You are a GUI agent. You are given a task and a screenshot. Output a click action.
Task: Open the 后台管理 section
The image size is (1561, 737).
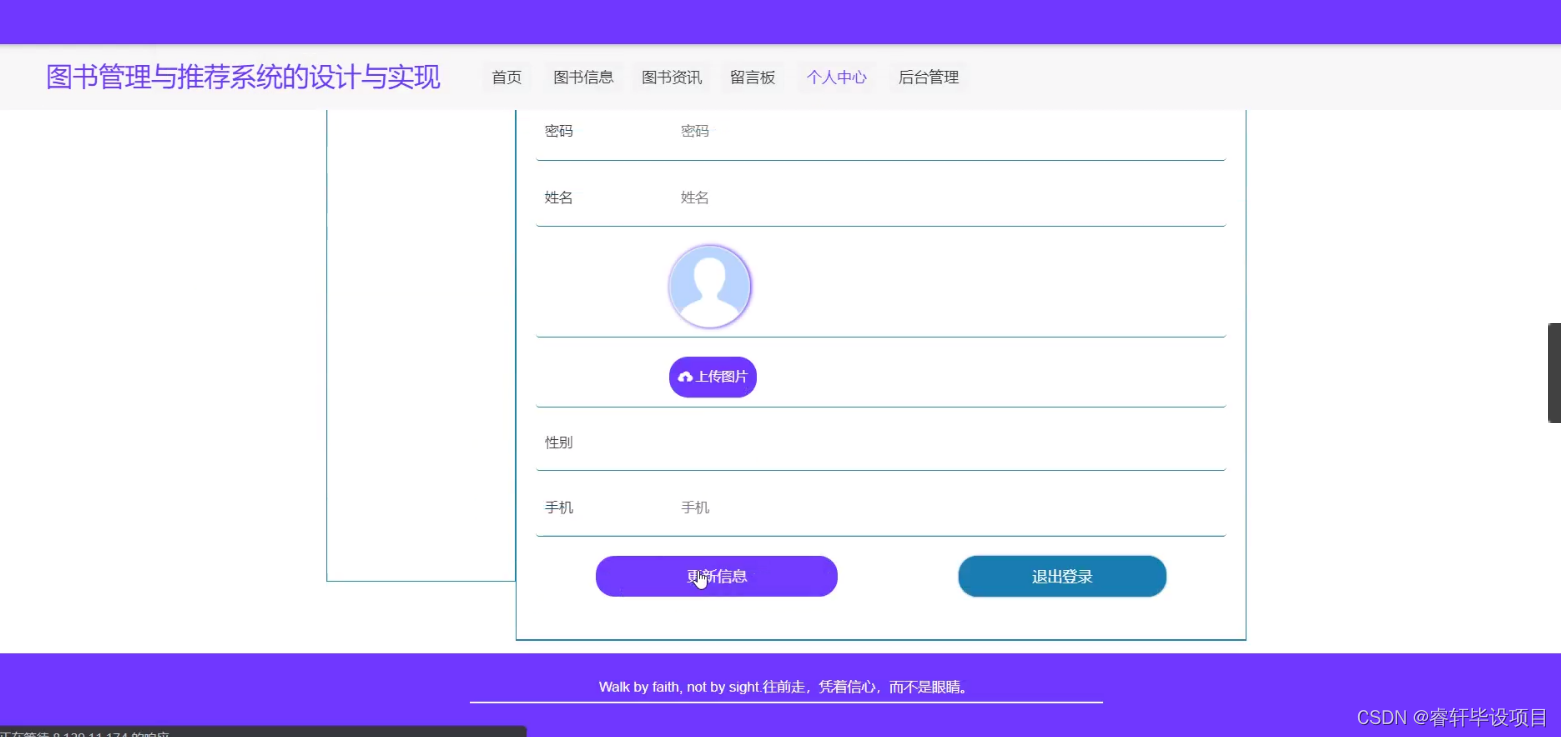click(x=928, y=77)
